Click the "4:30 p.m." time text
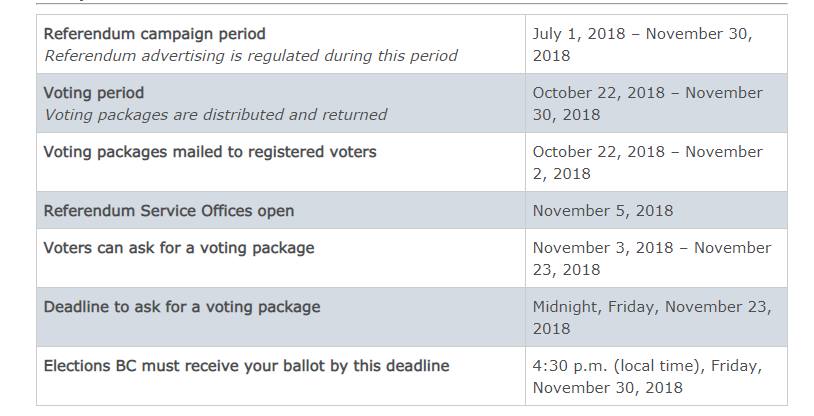Screen dimensions: 814x416 (x=567, y=366)
